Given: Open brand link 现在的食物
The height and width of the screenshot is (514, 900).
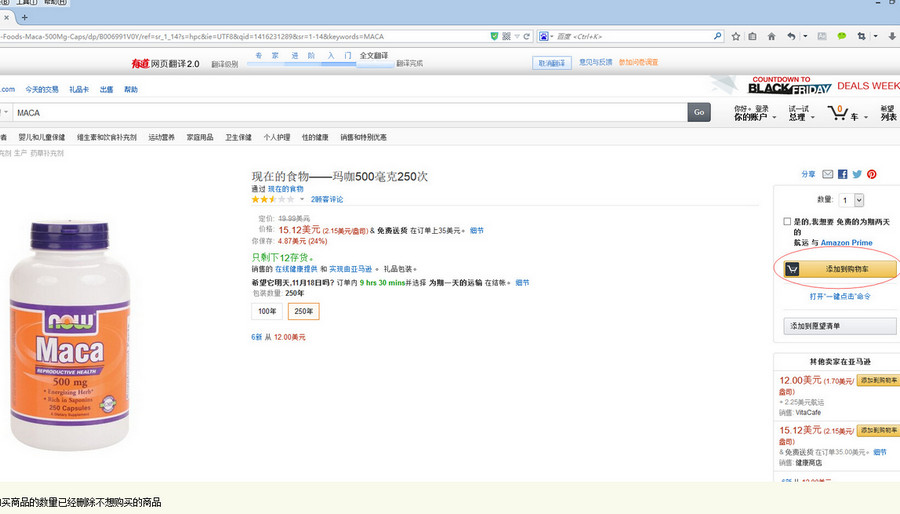Looking at the screenshot, I should click(286, 189).
